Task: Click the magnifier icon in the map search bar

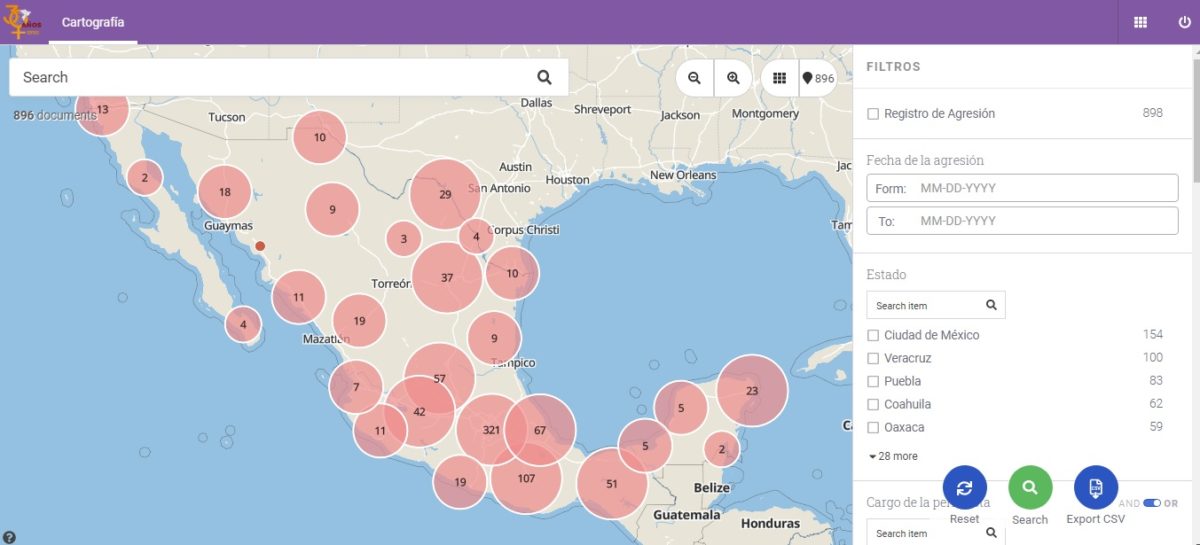Action: [544, 77]
